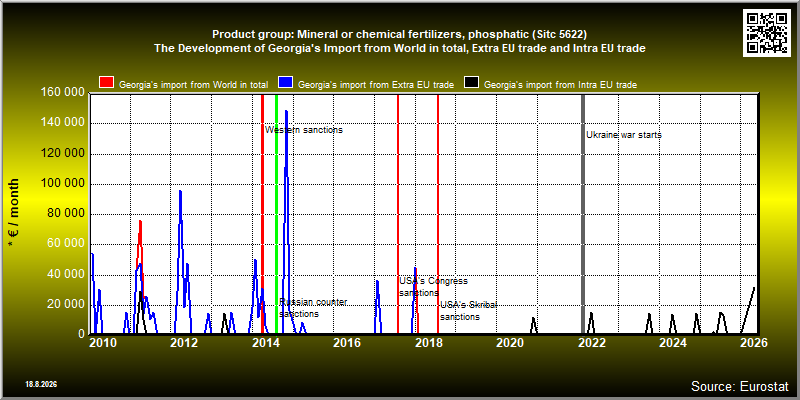Click the "USA's Congress sanctions" annotation
800x400 pixels.
click(x=433, y=287)
